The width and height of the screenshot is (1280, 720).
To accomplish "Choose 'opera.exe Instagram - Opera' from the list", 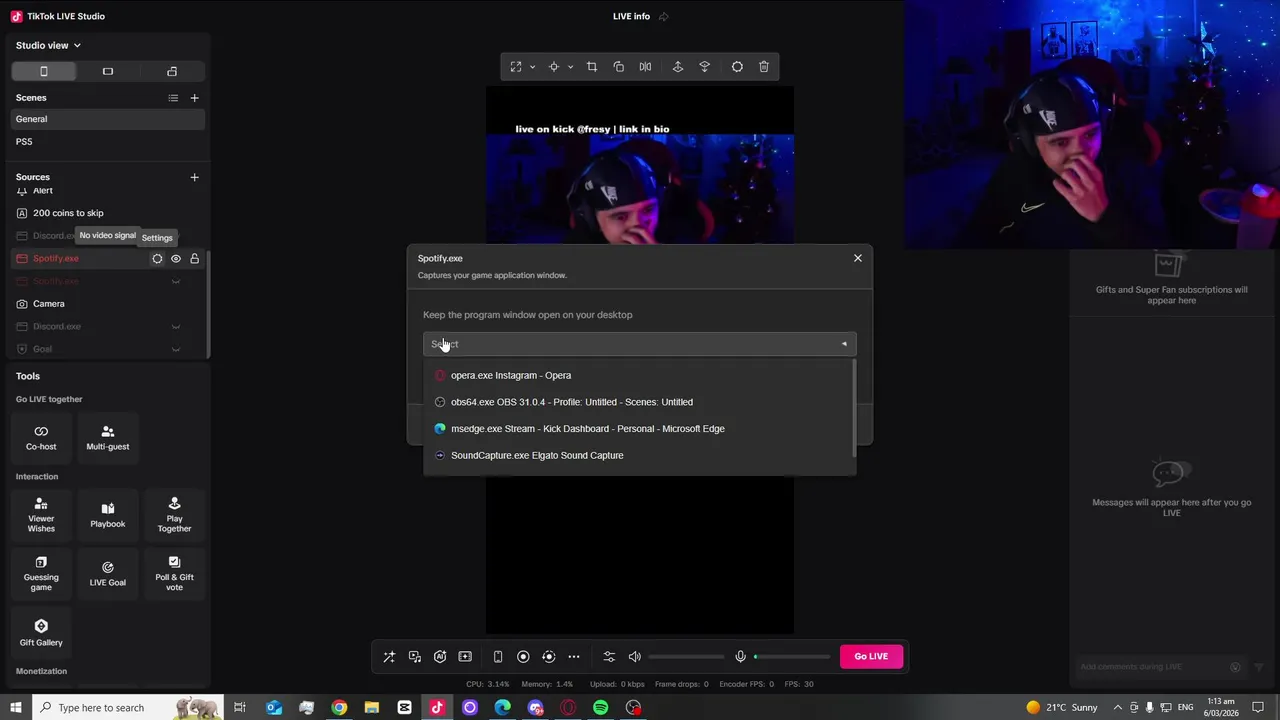I will pyautogui.click(x=640, y=375).
